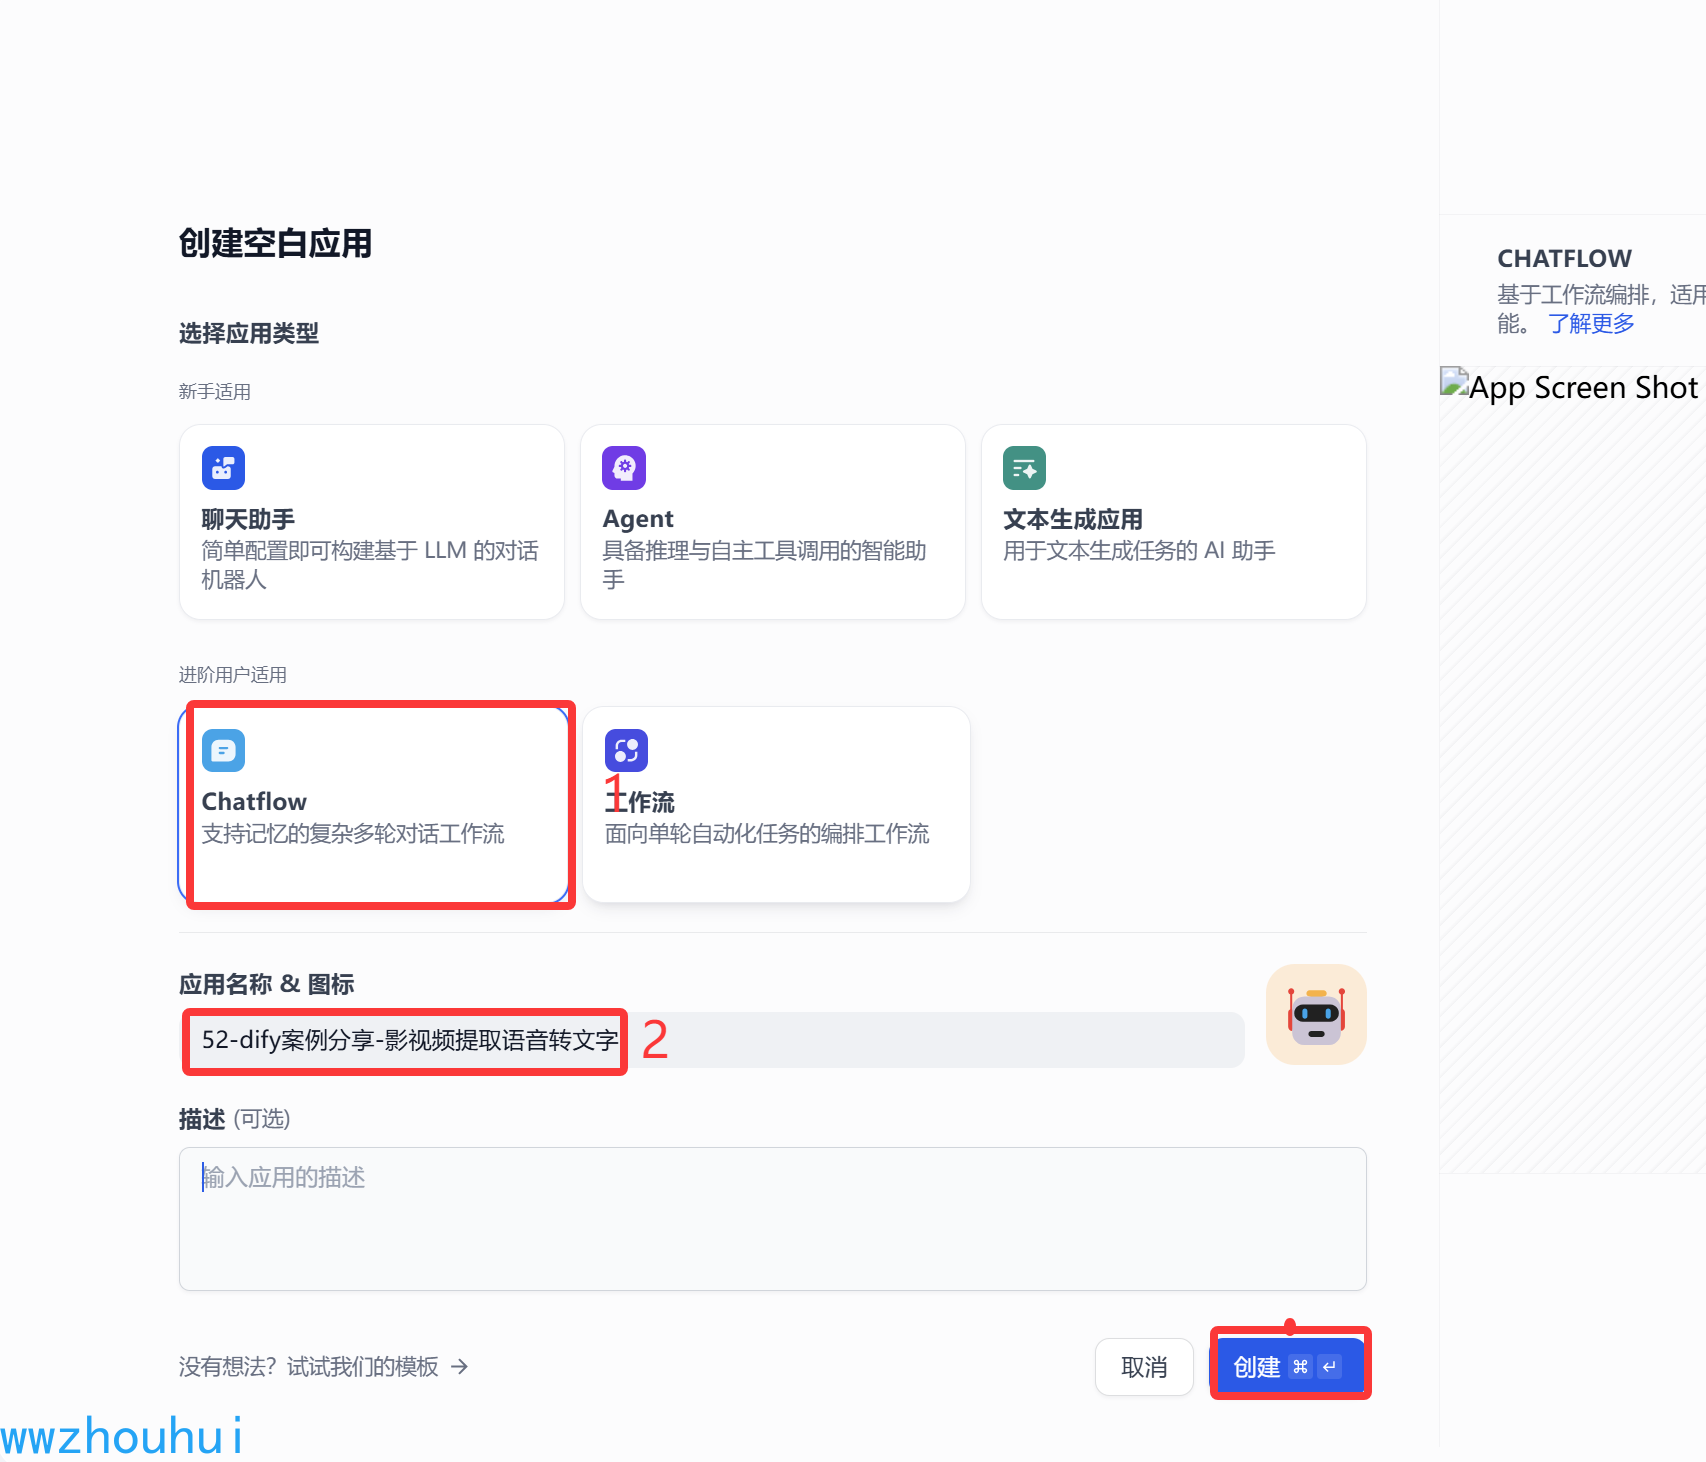This screenshot has width=1706, height=1462.
Task: Click the purple Agent brain icon
Action: 624,468
